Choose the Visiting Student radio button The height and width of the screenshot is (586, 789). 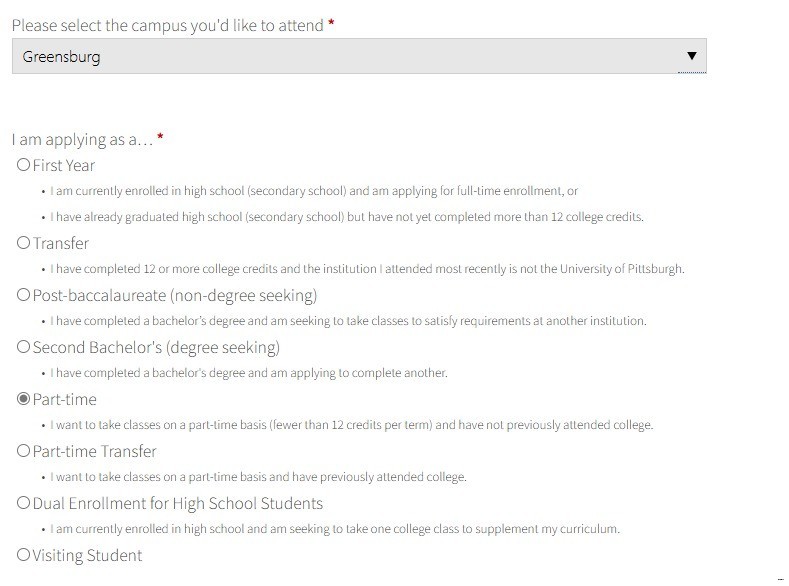23,555
